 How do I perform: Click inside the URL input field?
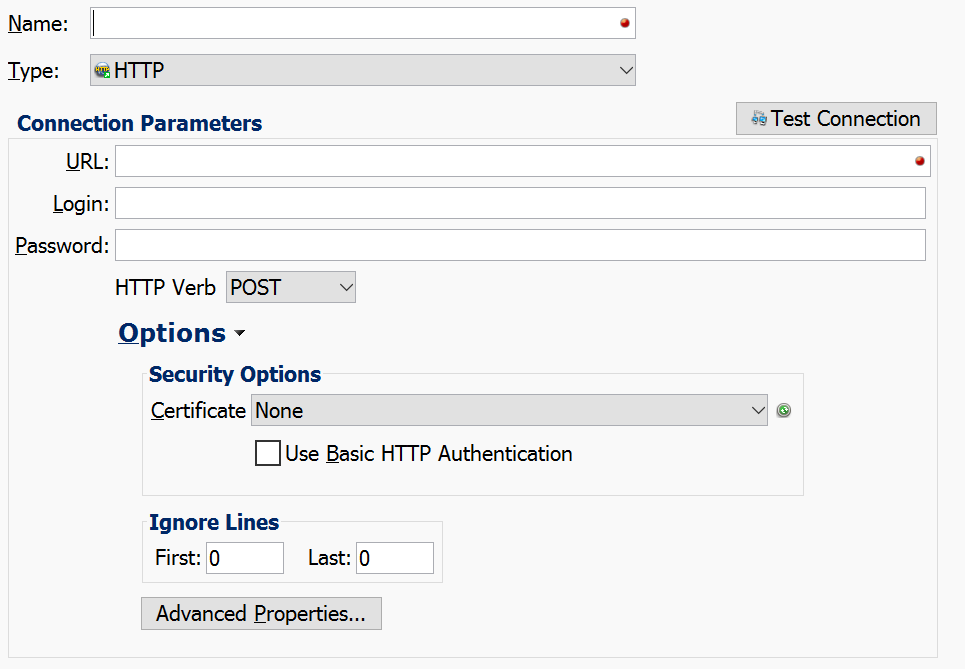click(x=500, y=160)
